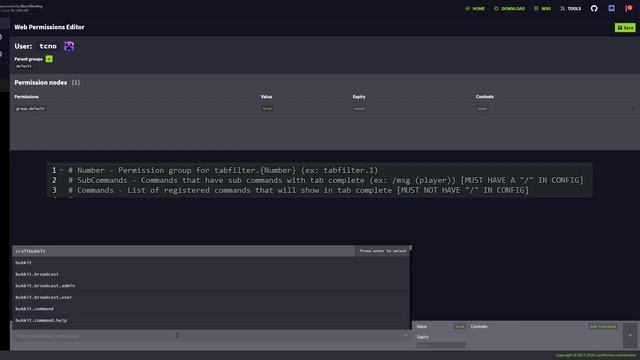Toggle the new node Value true switch
Viewport: 640px width, 360px height.
tap(460, 327)
